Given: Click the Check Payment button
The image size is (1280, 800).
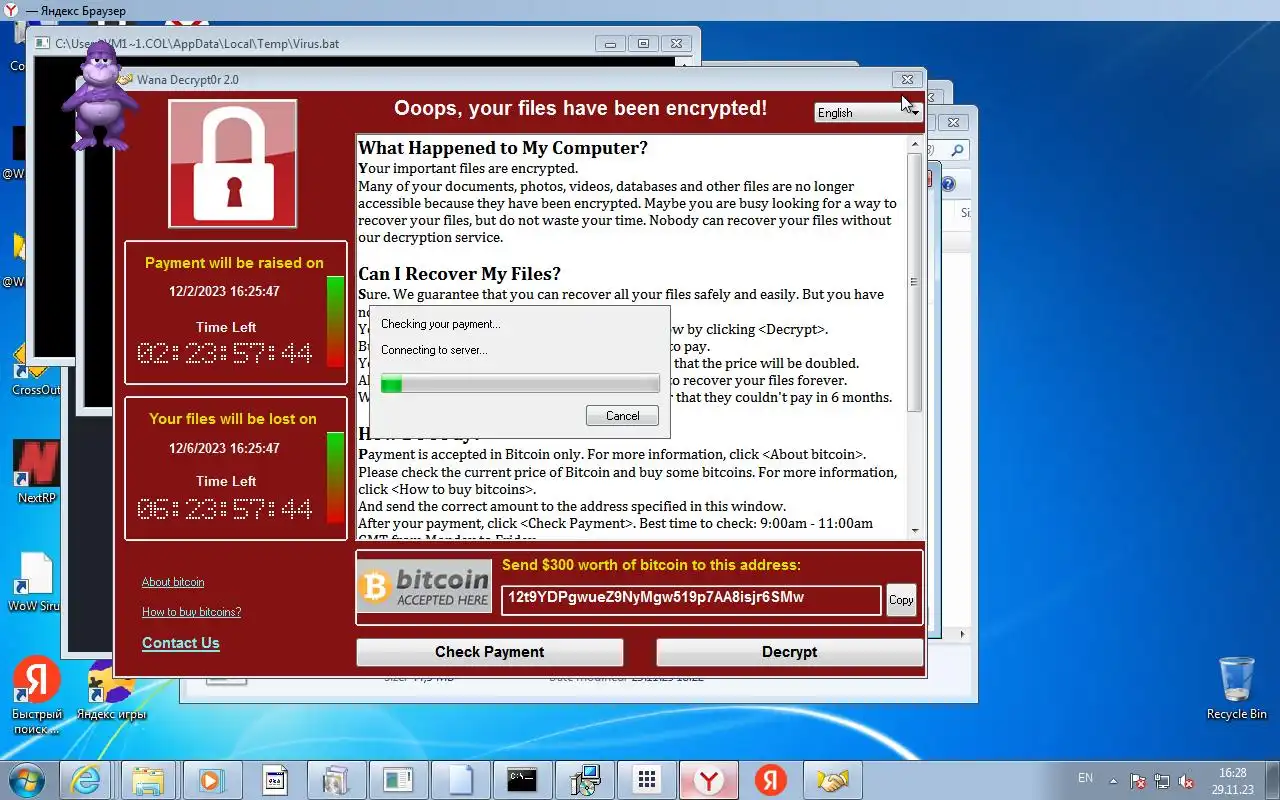Looking at the screenshot, I should [490, 652].
